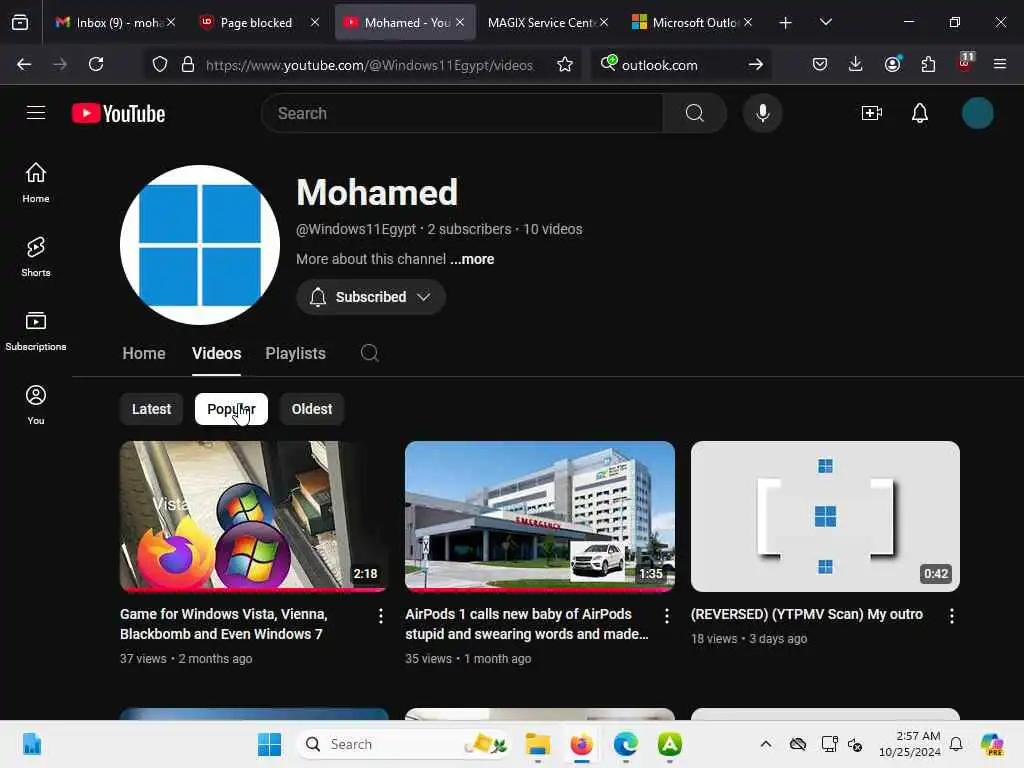Screen dimensions: 1024x768
Task: Open Microsoft Edge from taskbar
Action: [x=625, y=744]
